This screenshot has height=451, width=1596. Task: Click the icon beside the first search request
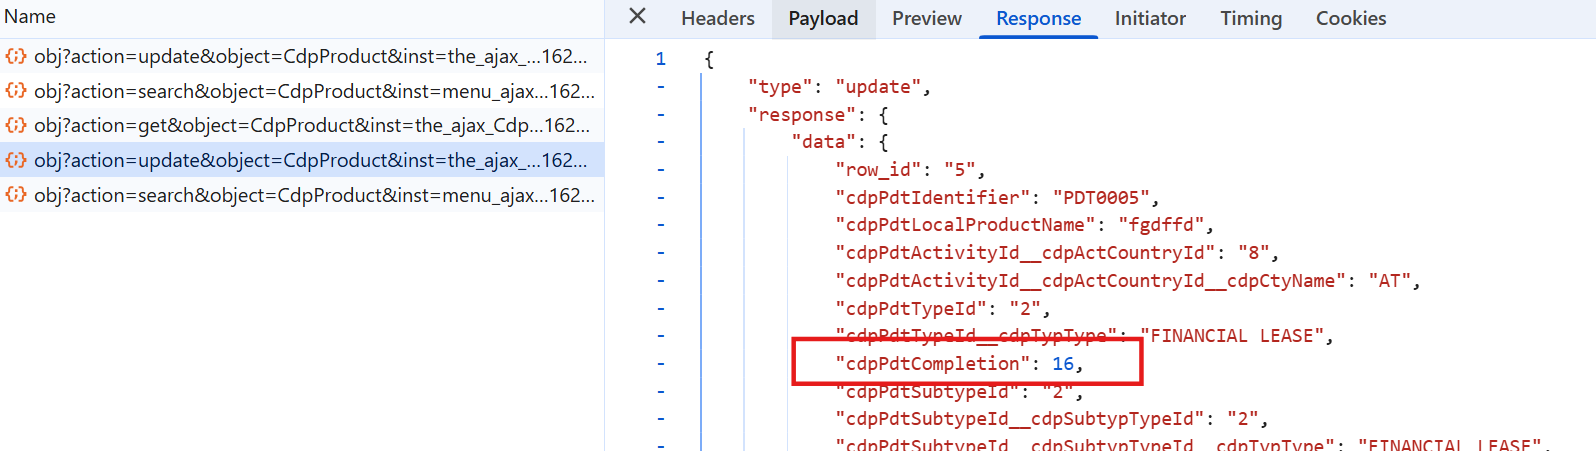(x=16, y=91)
